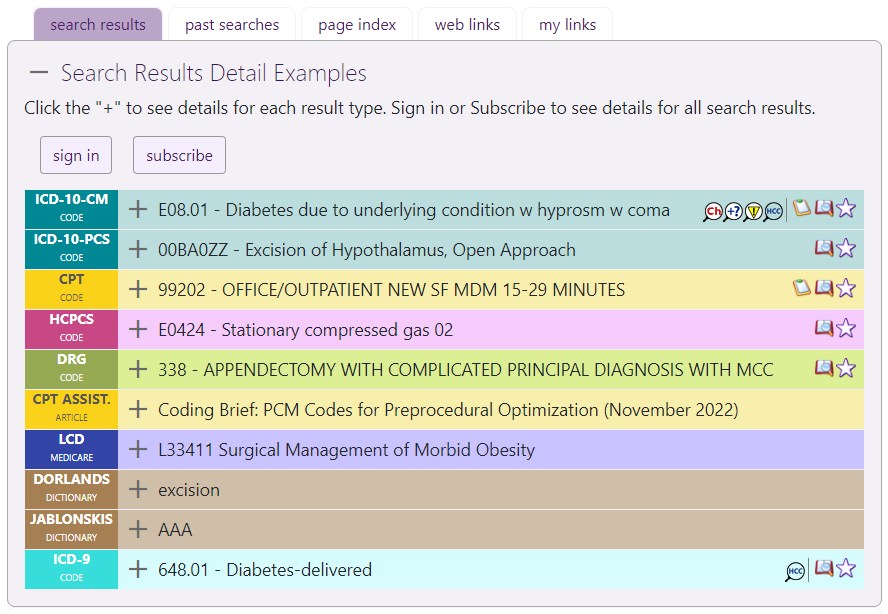Click the yellow warning icon on E08.01
This screenshot has width=888, height=614.
753,211
